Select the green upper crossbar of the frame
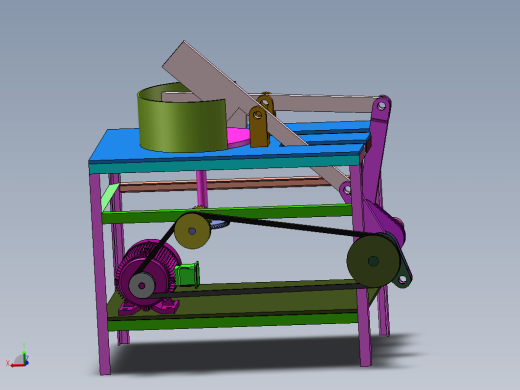This screenshot has height=390, width=520. pyautogui.click(x=227, y=214)
